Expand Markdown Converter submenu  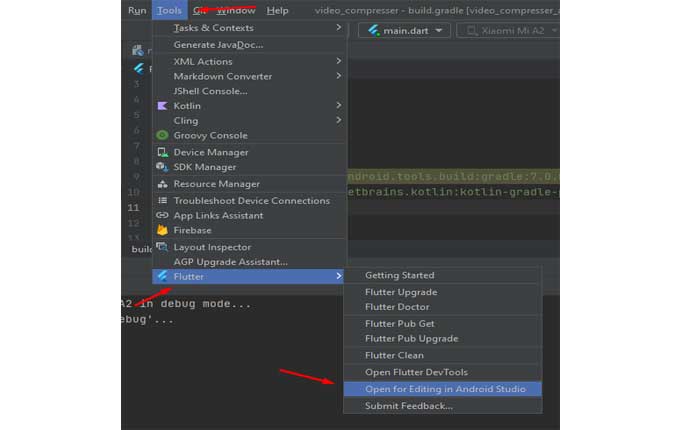coord(222,76)
